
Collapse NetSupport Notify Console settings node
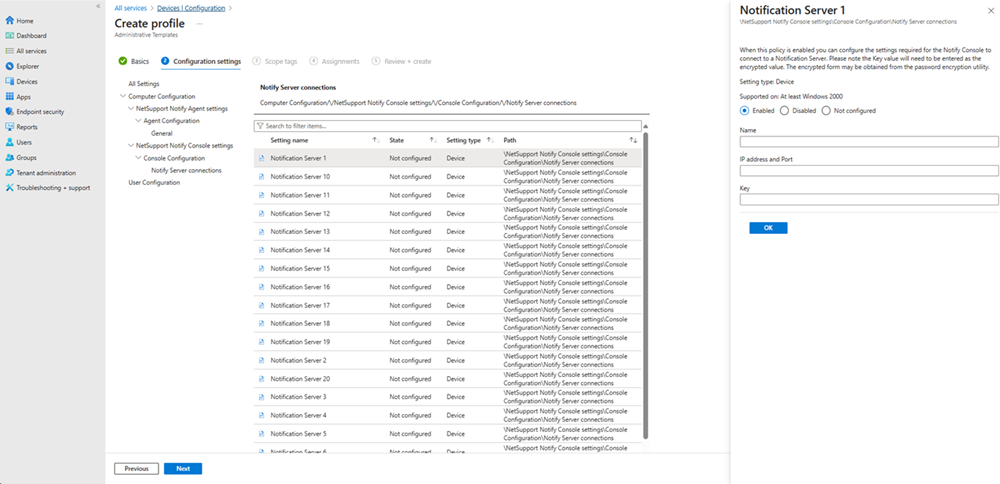pyautogui.click(x=130, y=146)
